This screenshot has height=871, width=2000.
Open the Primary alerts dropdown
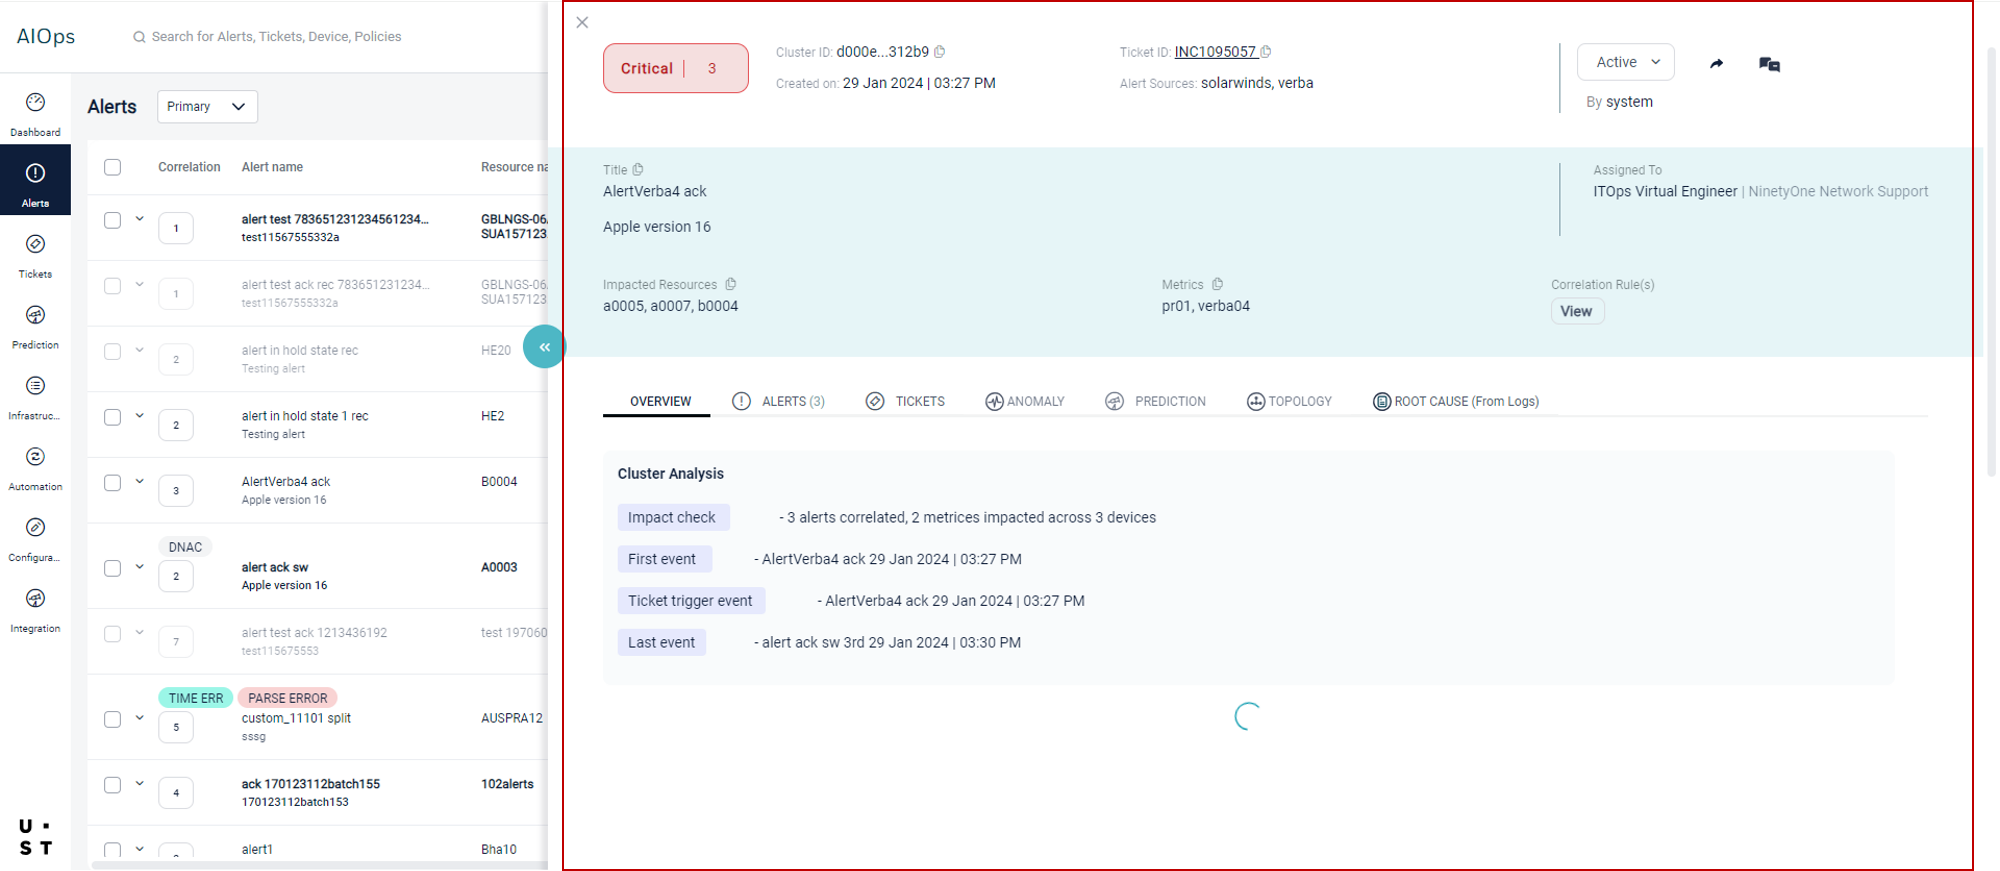[x=207, y=107]
